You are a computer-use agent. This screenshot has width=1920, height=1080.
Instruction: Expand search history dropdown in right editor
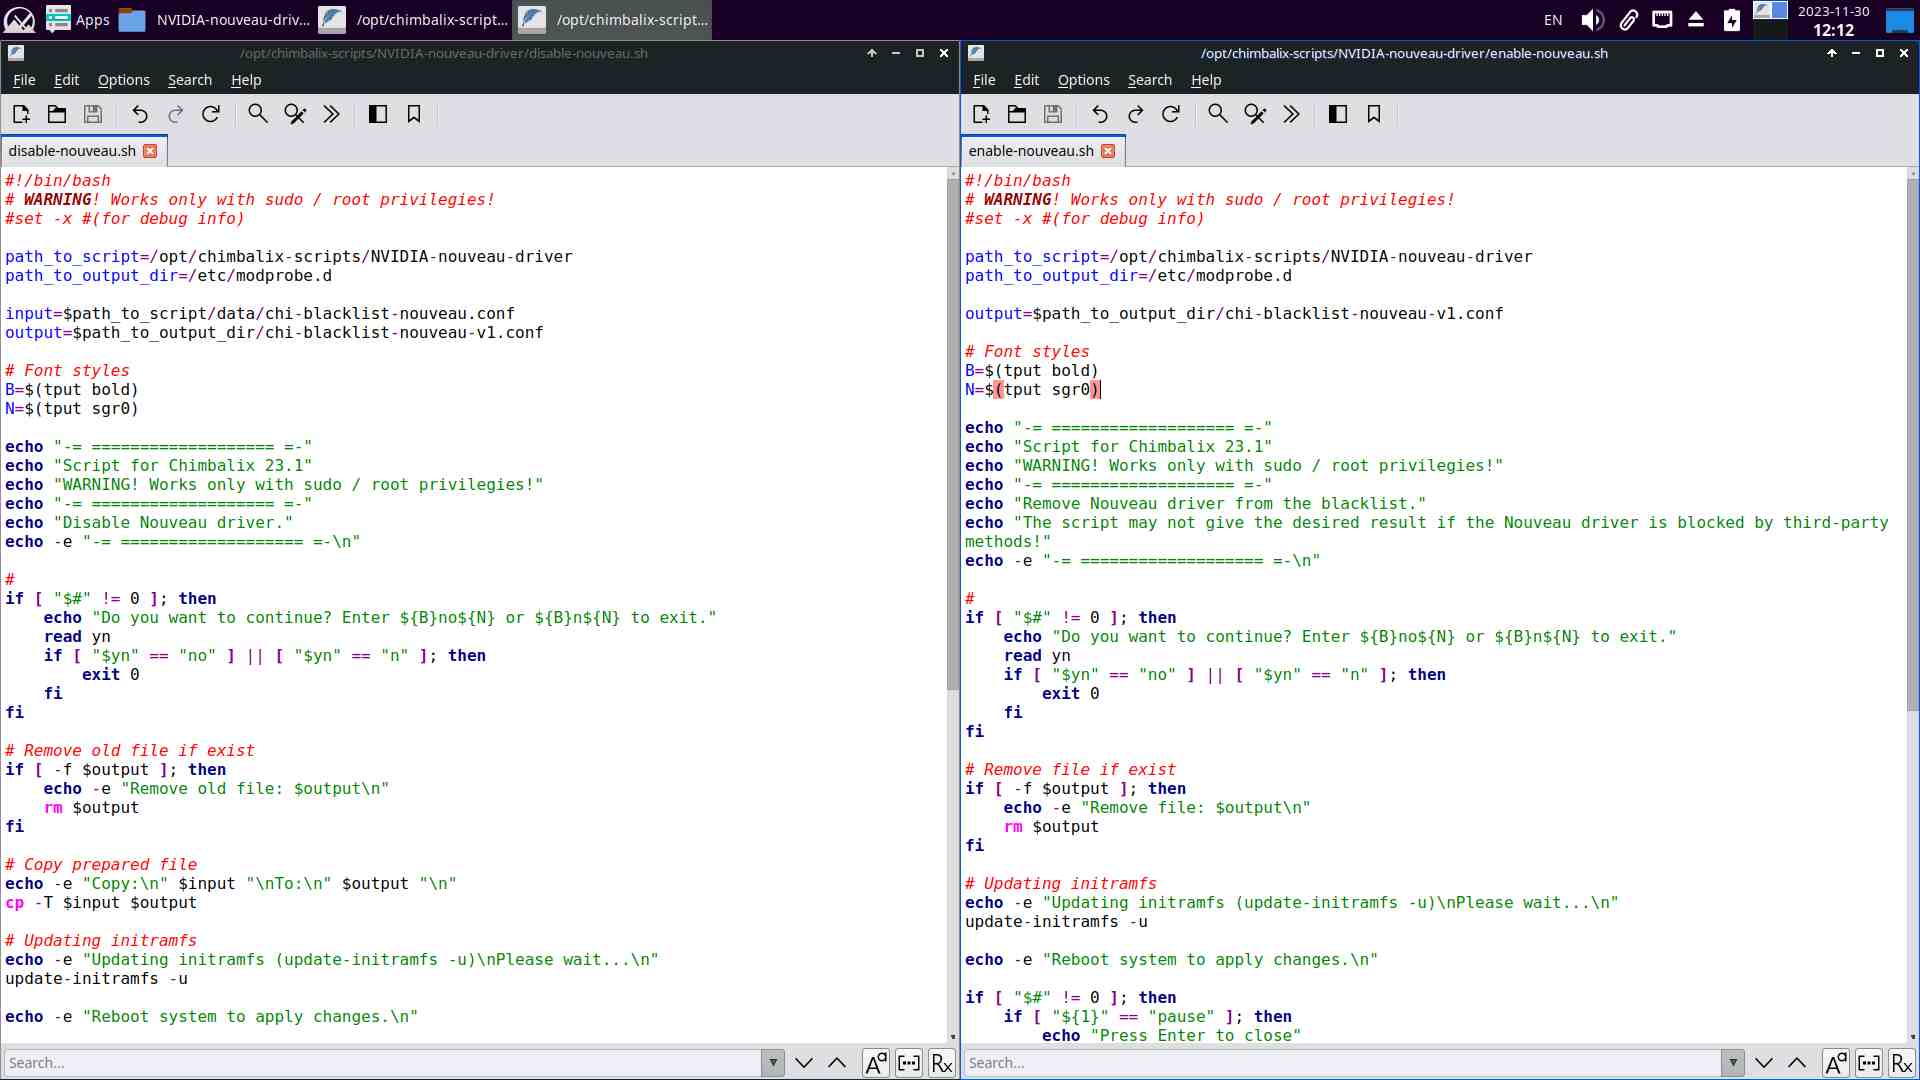[1732, 1063]
